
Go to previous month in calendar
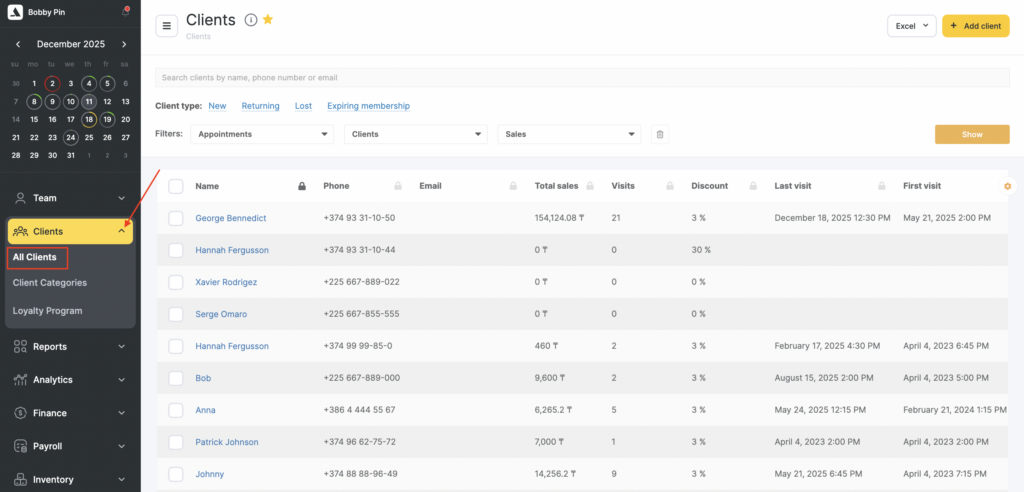pos(18,44)
